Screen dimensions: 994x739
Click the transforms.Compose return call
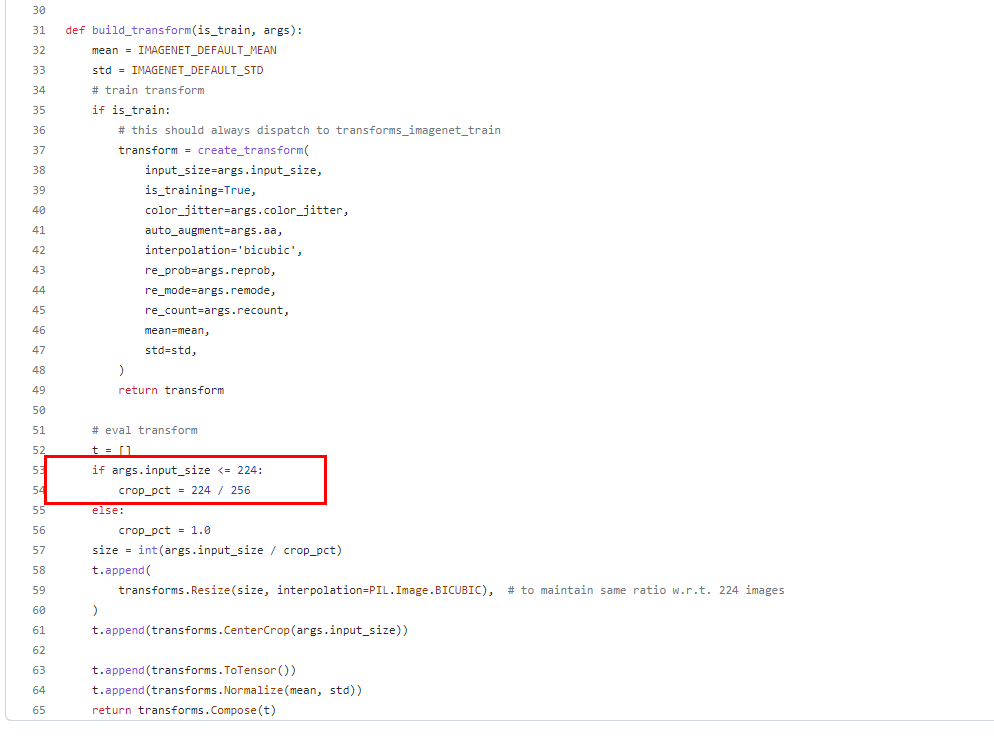tap(230, 710)
